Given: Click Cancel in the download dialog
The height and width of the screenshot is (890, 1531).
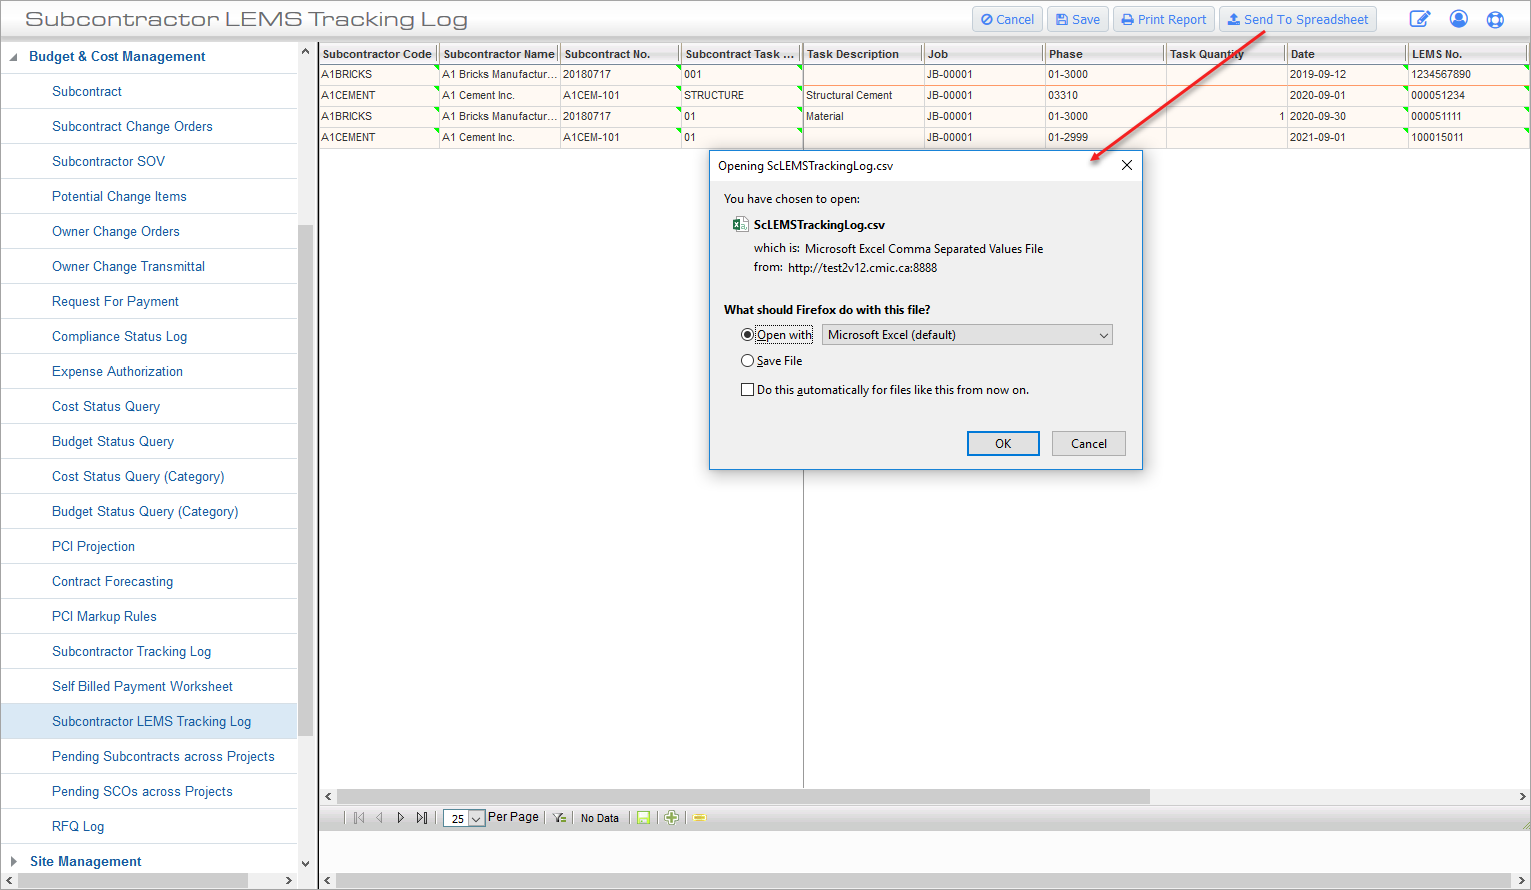Looking at the screenshot, I should coord(1089,444).
